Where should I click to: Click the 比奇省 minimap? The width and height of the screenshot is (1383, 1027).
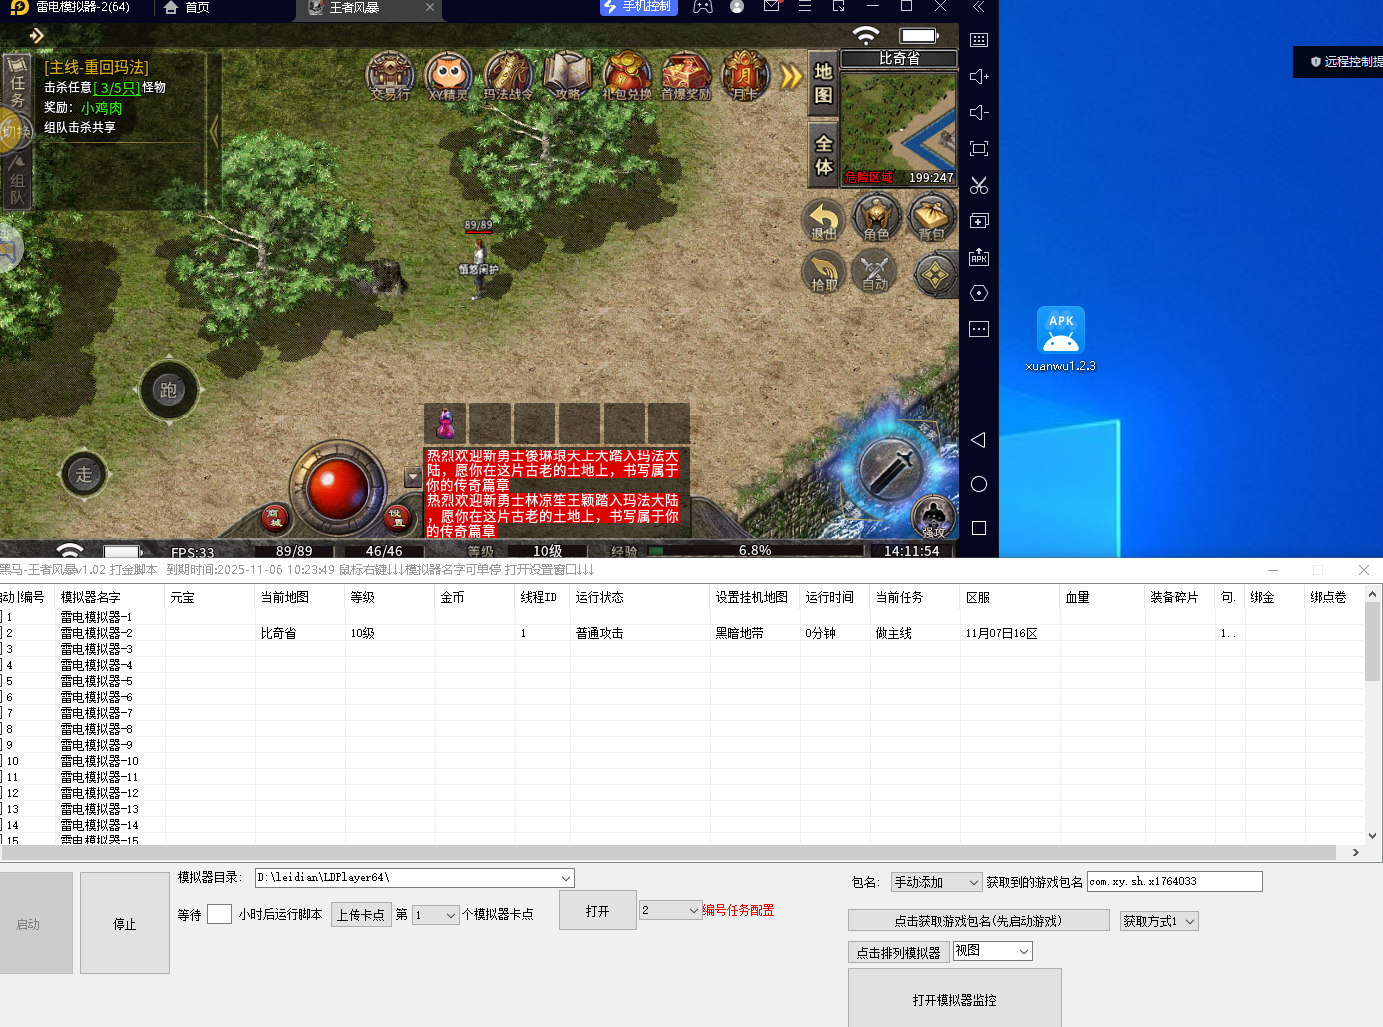click(898, 127)
